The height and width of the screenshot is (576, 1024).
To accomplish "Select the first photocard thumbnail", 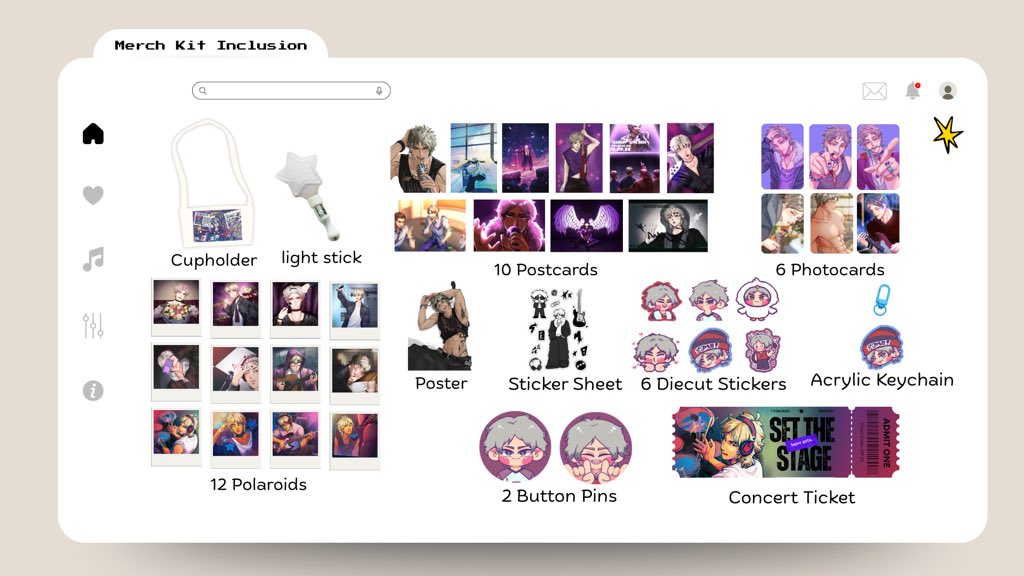I will click(782, 157).
